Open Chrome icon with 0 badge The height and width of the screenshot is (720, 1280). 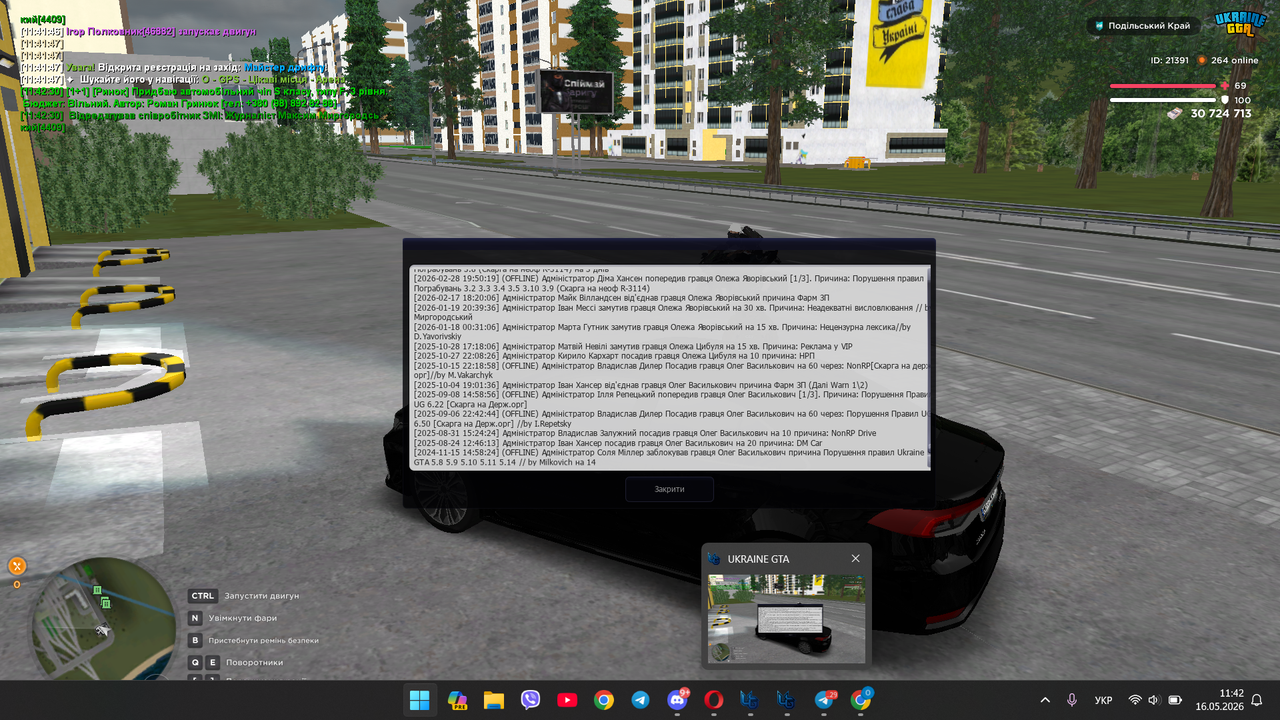[861, 700]
